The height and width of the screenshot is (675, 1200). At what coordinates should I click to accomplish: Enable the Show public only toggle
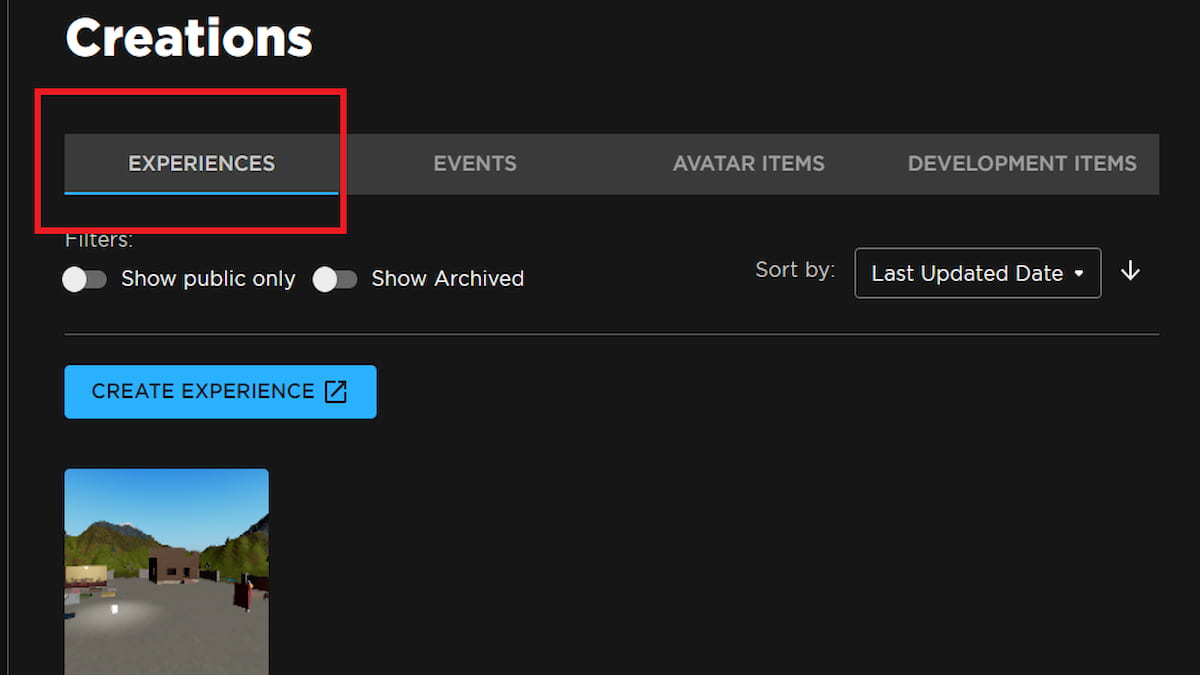pyautogui.click(x=85, y=279)
